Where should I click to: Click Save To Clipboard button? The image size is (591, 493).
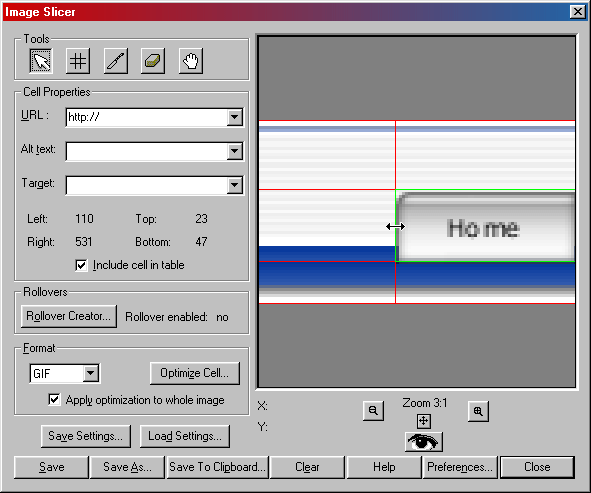pyautogui.click(x=217, y=467)
